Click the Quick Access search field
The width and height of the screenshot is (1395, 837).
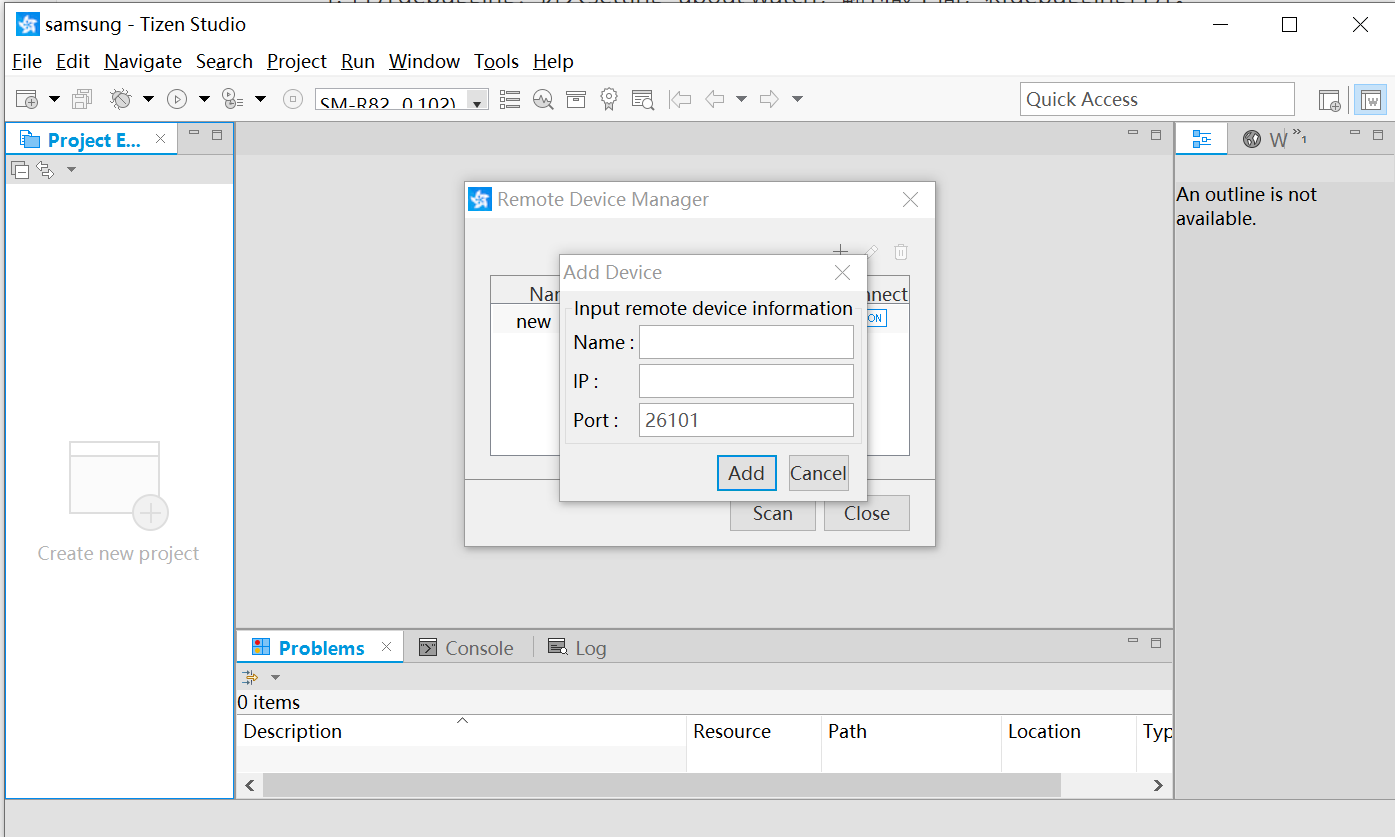tap(1157, 99)
